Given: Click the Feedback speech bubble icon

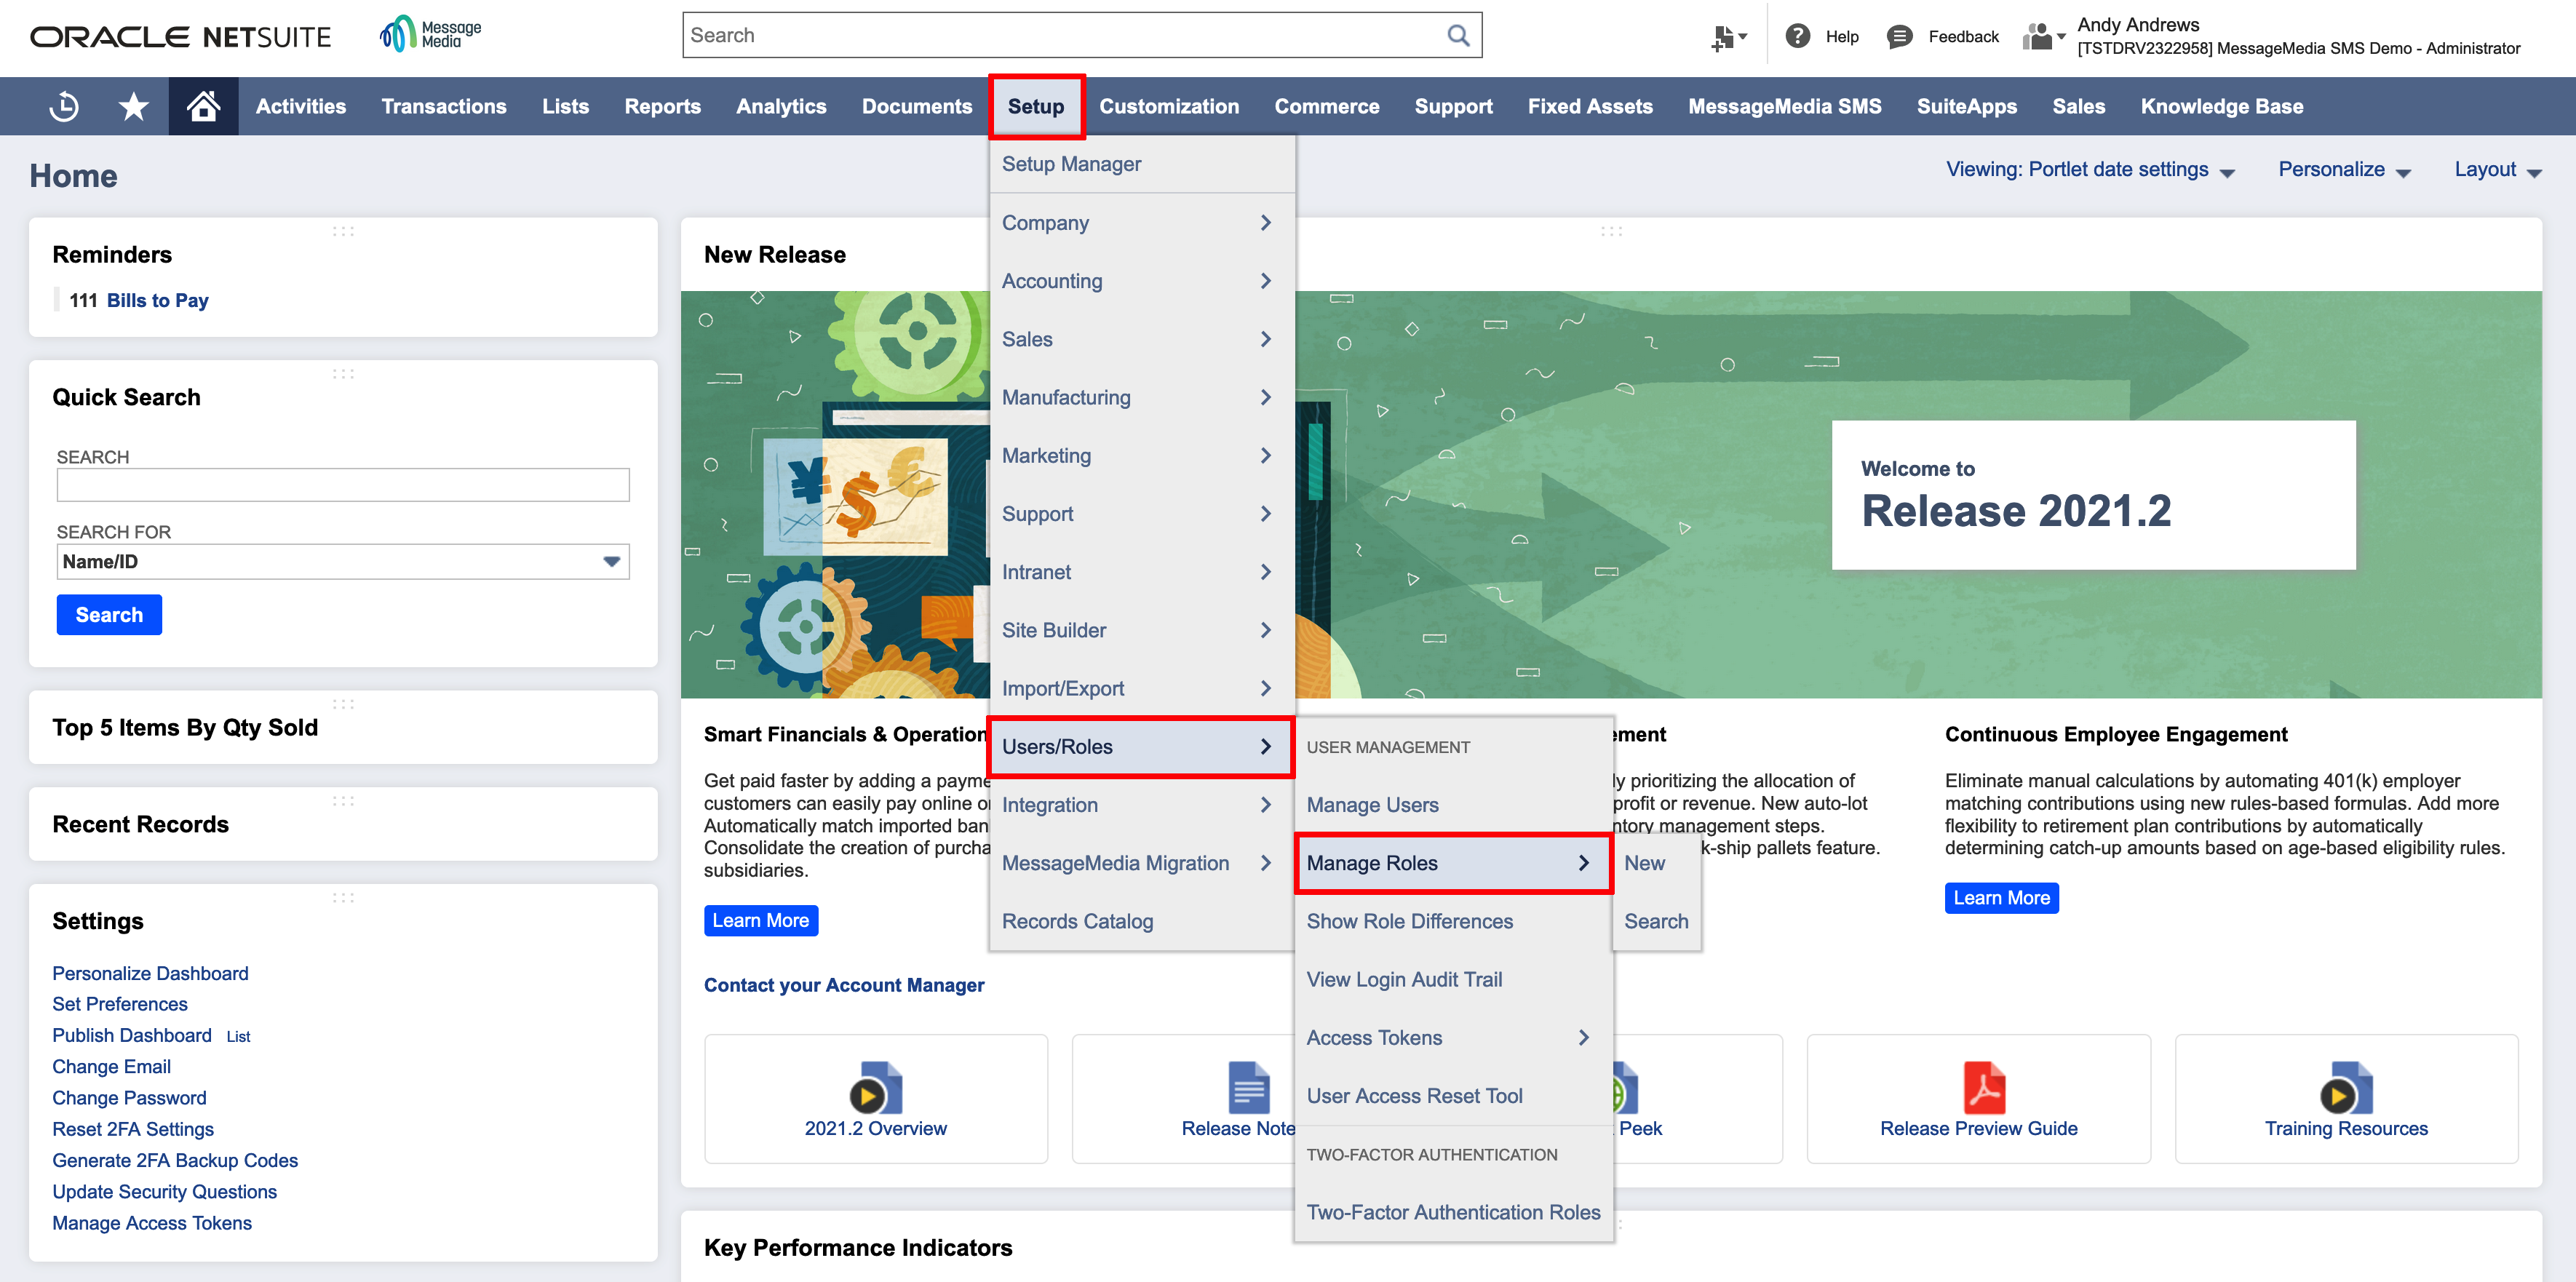Looking at the screenshot, I should pos(1898,35).
